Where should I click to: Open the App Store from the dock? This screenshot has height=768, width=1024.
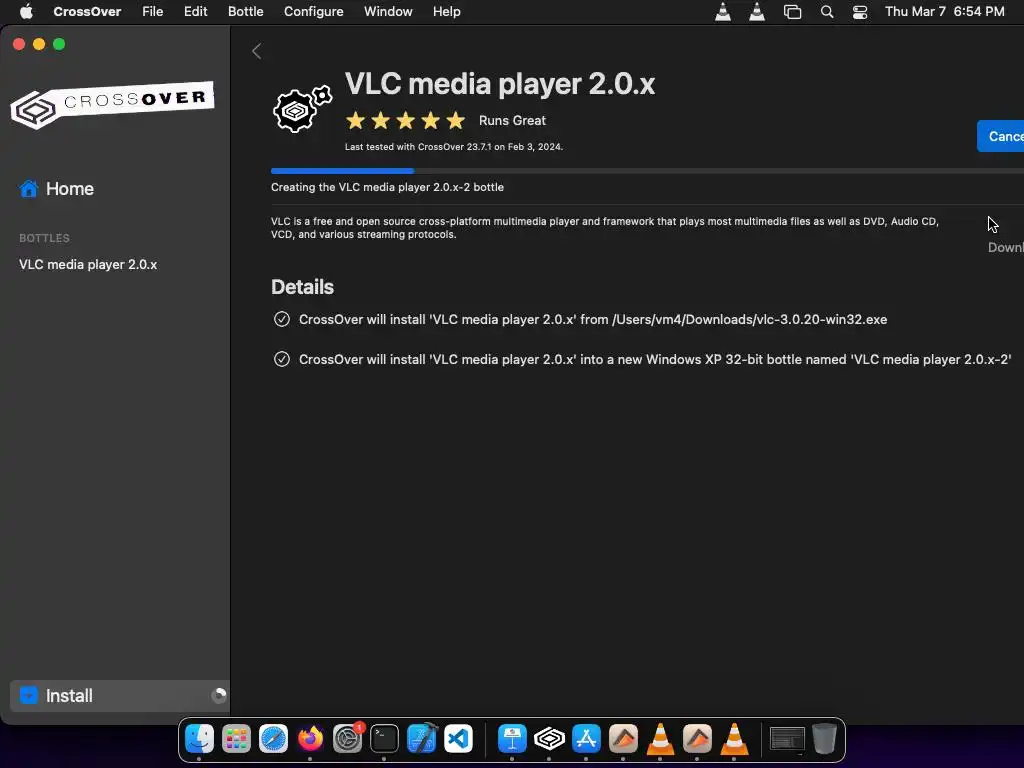(x=586, y=739)
